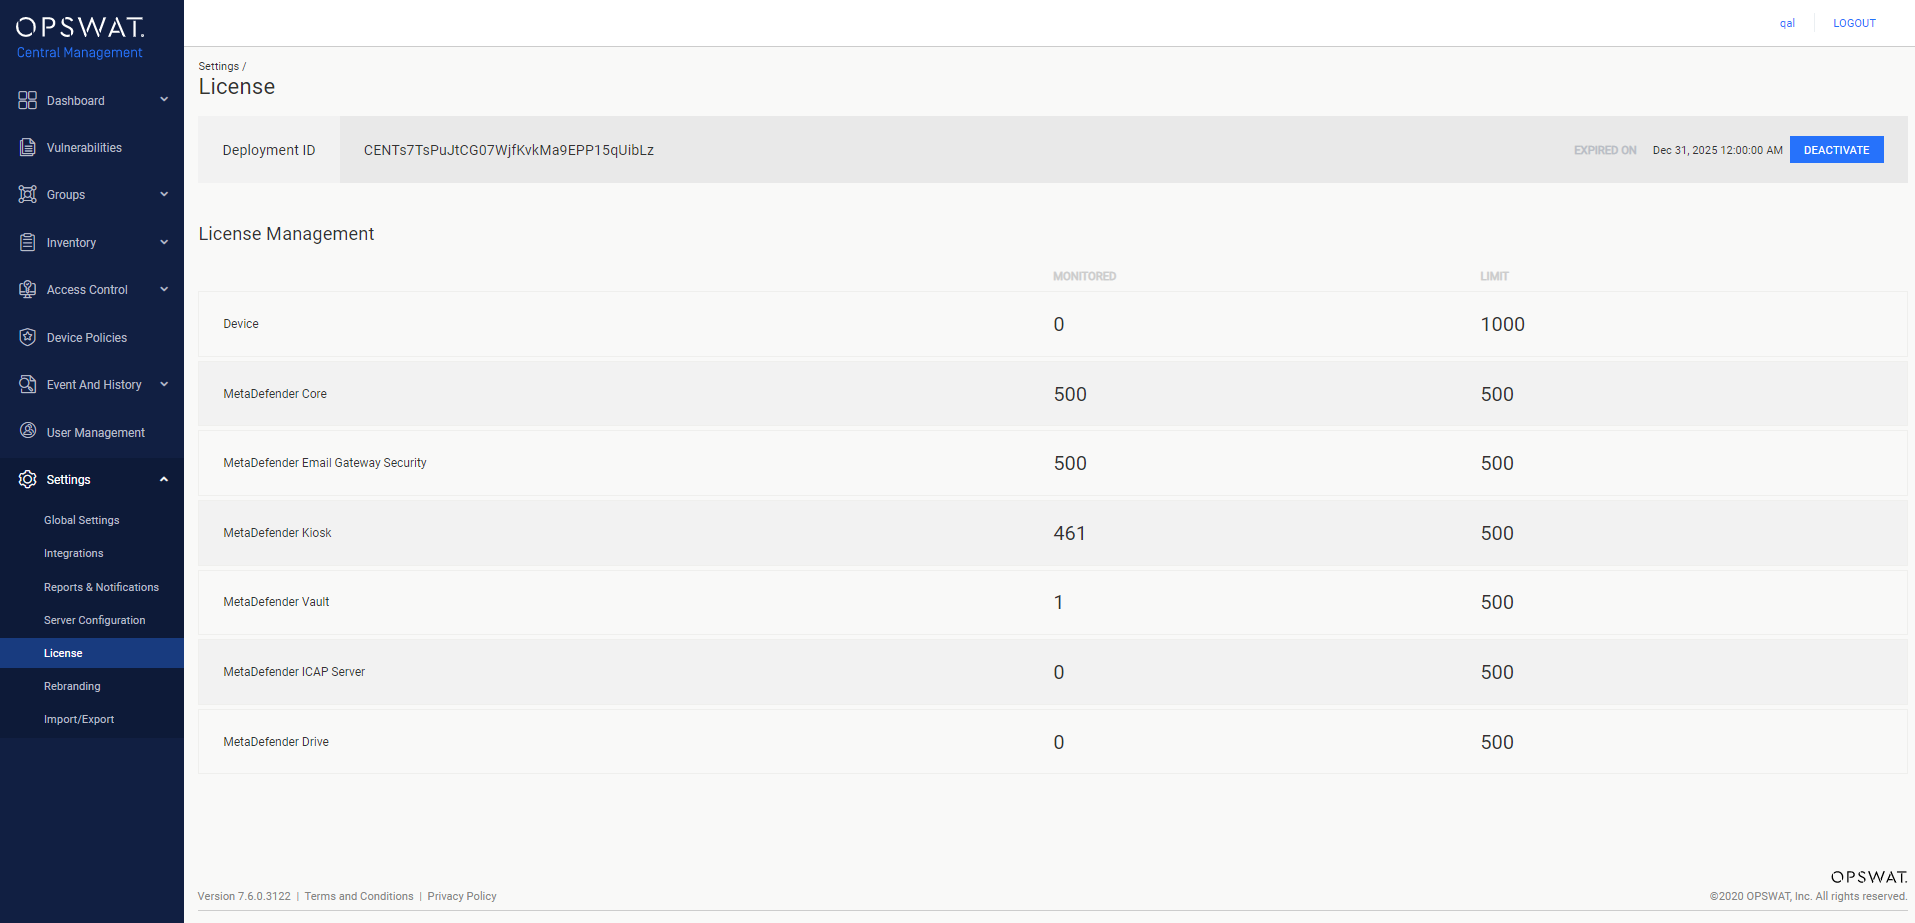Expand the Inventory menu chevron
This screenshot has width=1915, height=923.
164,242
